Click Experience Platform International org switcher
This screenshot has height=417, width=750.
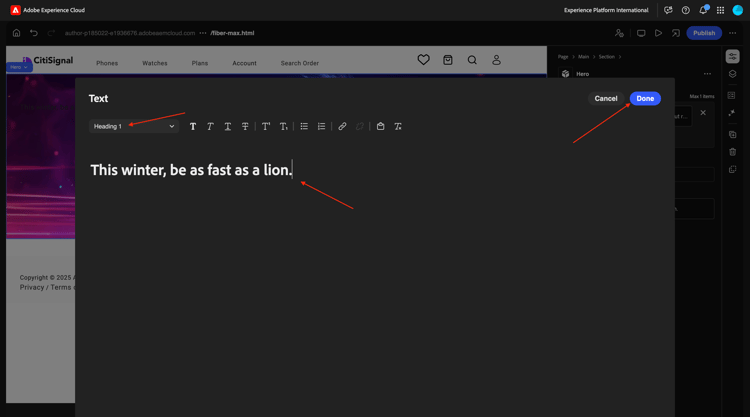pos(606,10)
